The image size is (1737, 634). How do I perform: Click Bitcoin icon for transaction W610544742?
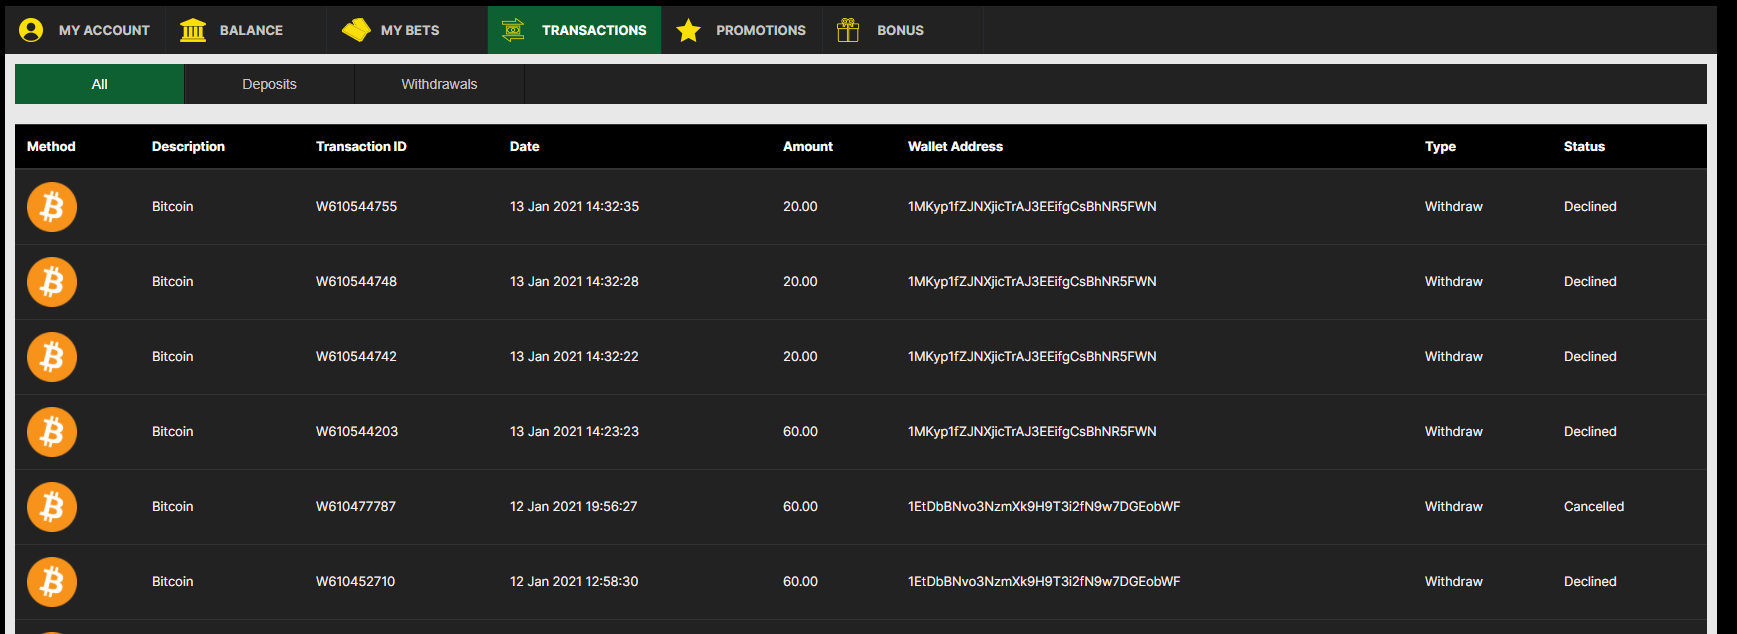point(52,357)
